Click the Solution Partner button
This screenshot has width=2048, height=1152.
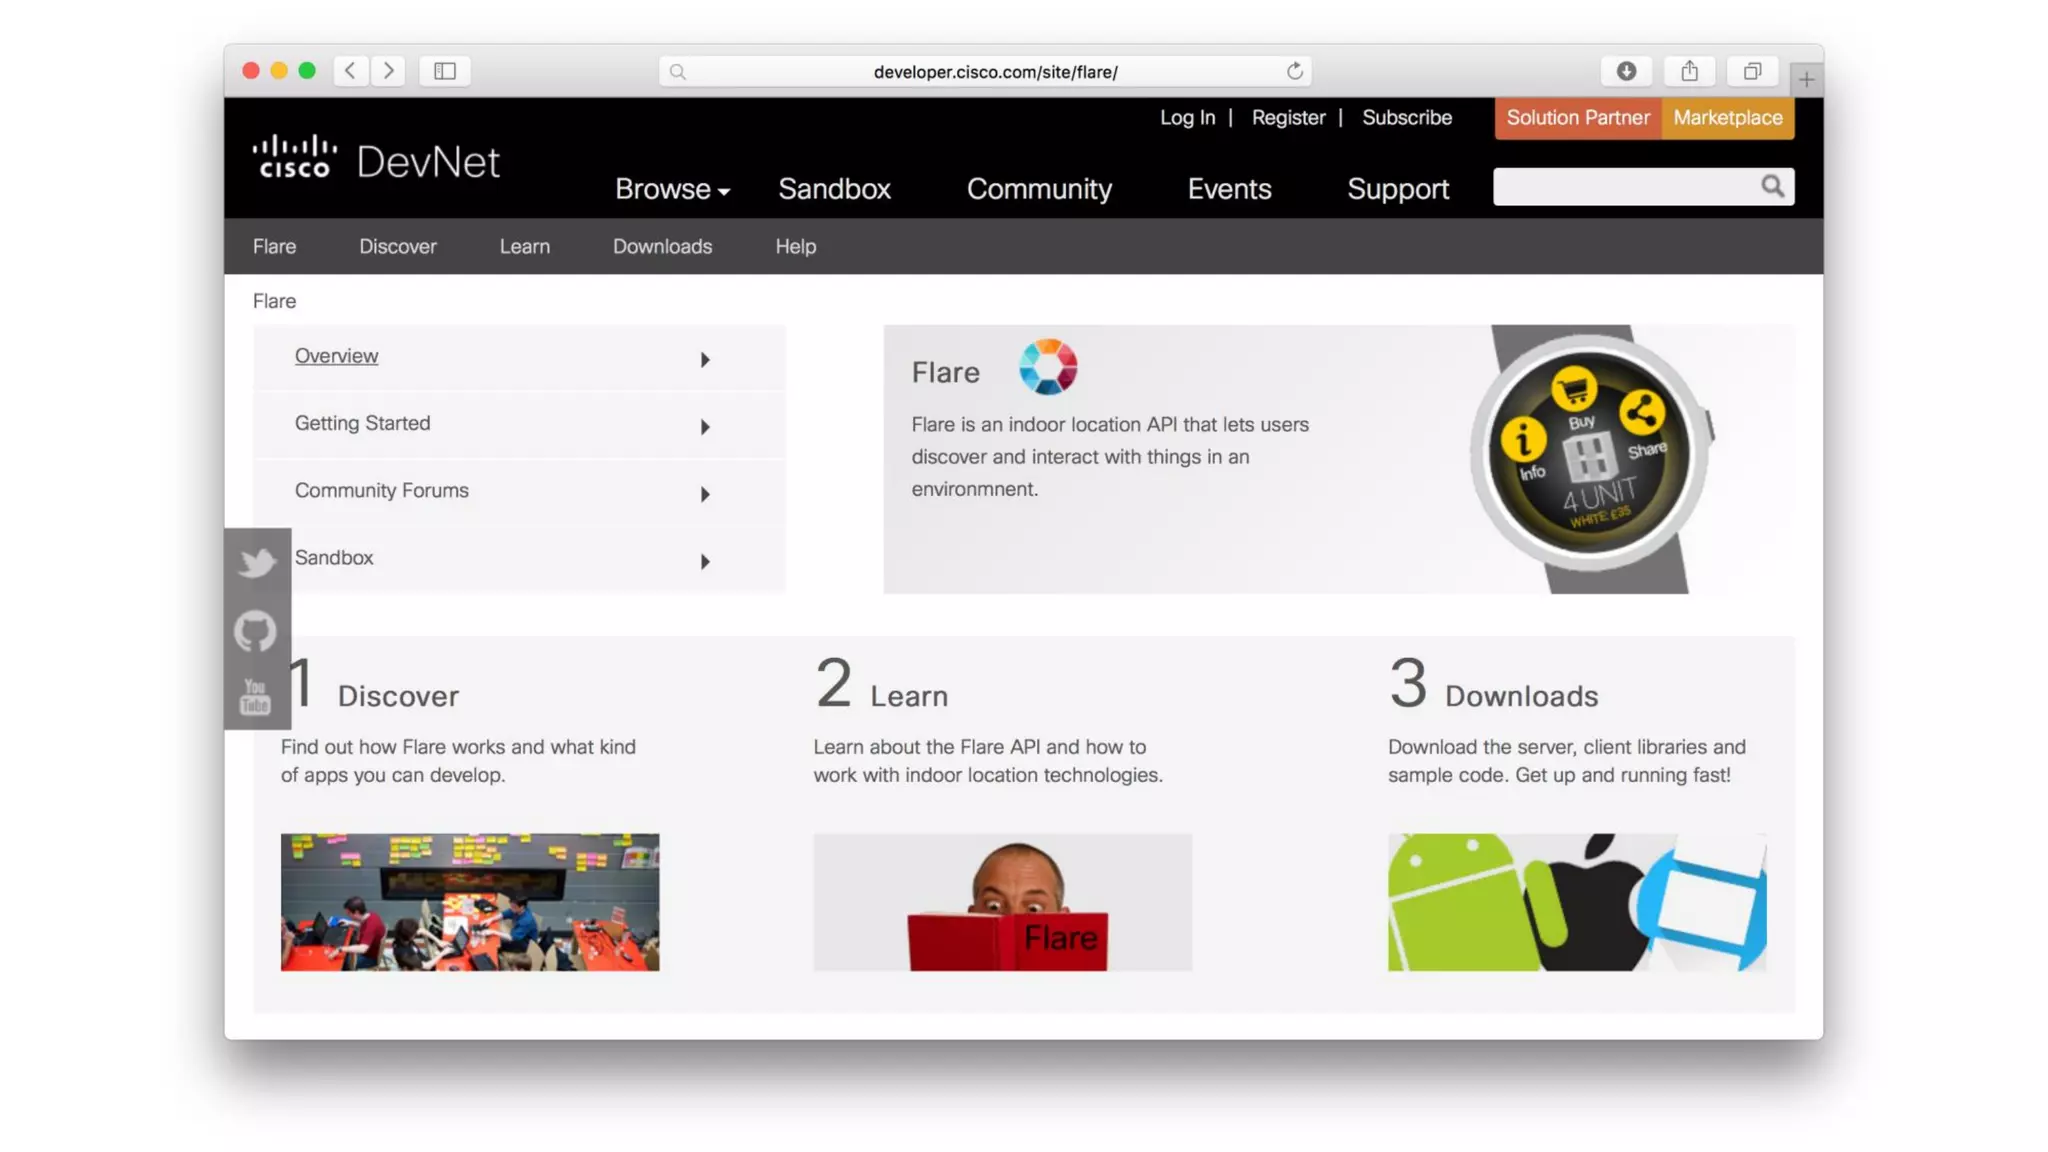(x=1577, y=118)
